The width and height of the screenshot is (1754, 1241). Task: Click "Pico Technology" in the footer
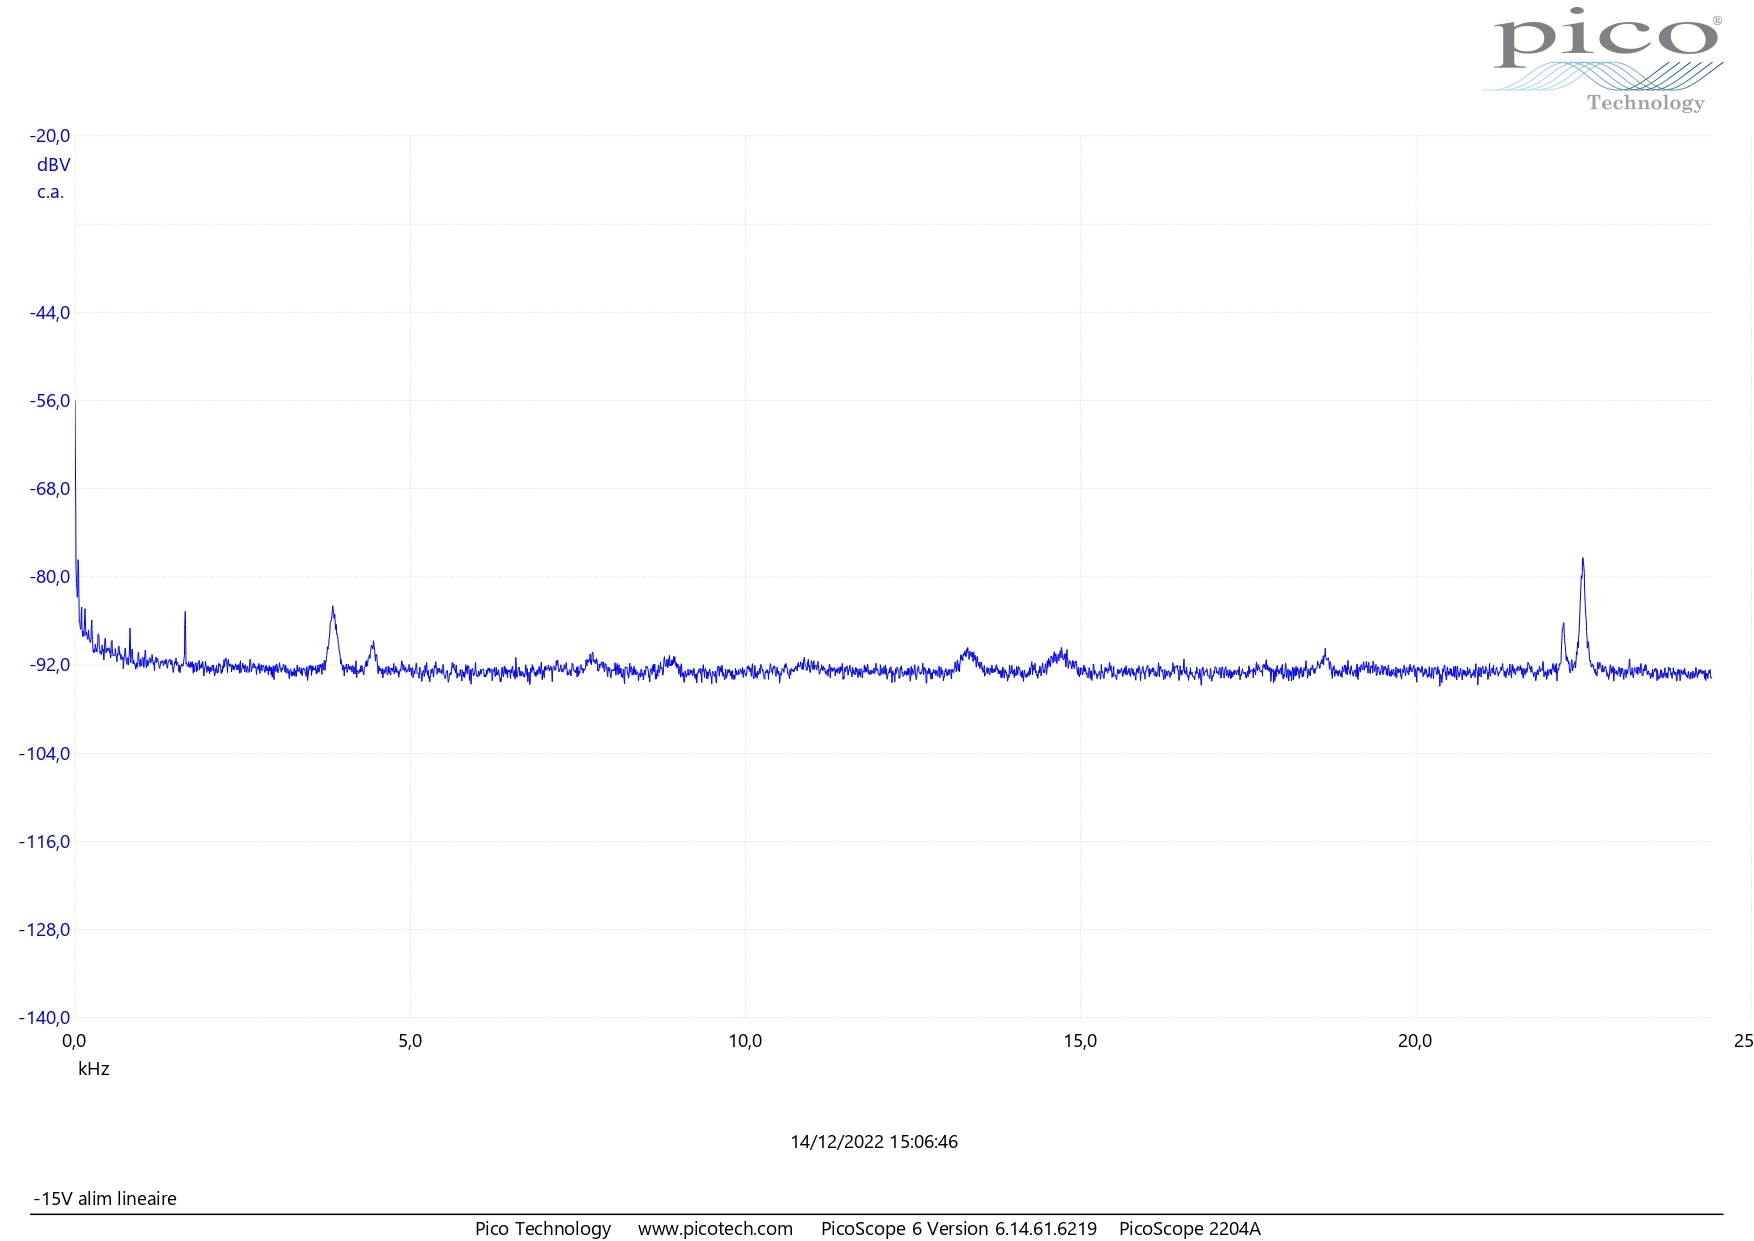[x=543, y=1229]
